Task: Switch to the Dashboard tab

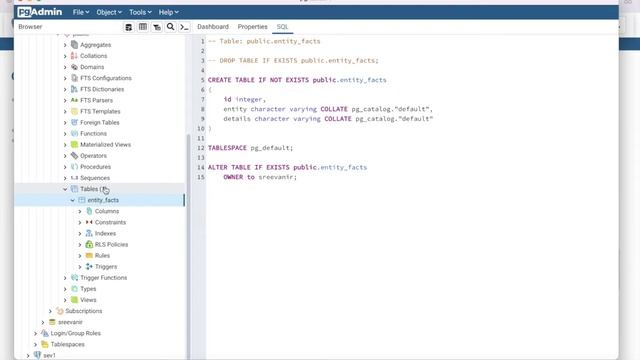Action: (213, 27)
